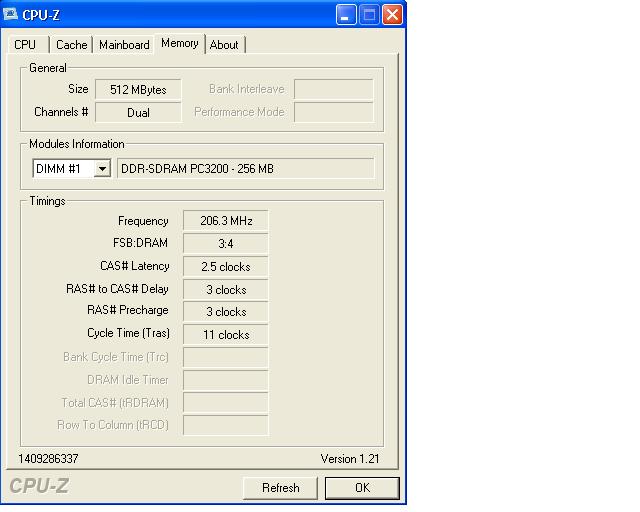The height and width of the screenshot is (512, 640).
Task: Open the Cache tab
Action: [71, 45]
